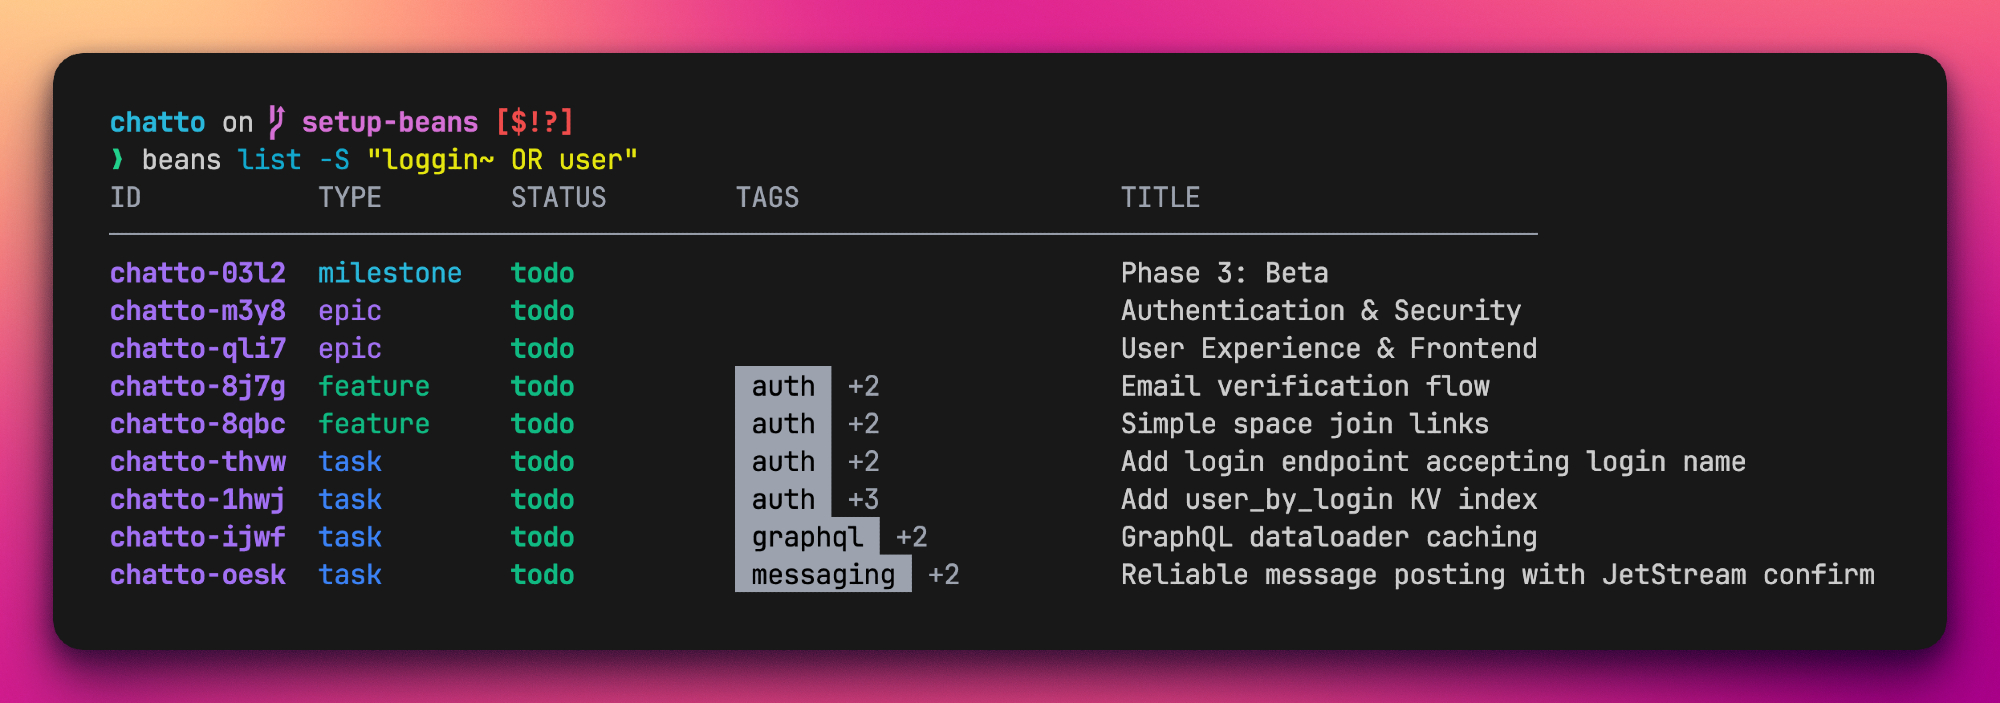Select the chatto-03l2 bean ID

[198, 274]
